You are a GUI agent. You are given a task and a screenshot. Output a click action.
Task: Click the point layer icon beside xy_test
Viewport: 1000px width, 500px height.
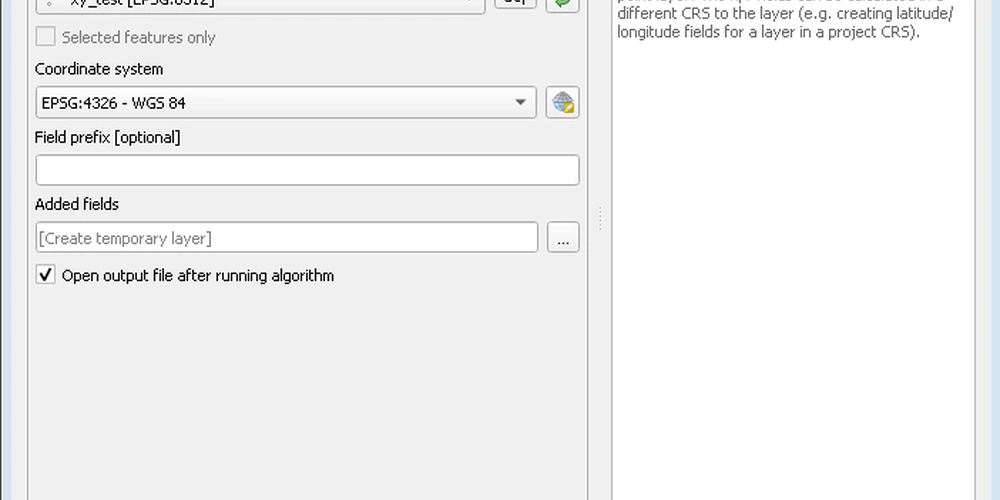50,3
